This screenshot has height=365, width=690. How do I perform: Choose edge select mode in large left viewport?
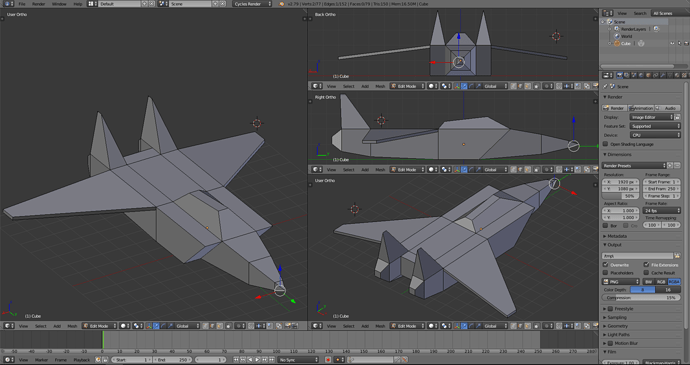pyautogui.click(x=213, y=326)
